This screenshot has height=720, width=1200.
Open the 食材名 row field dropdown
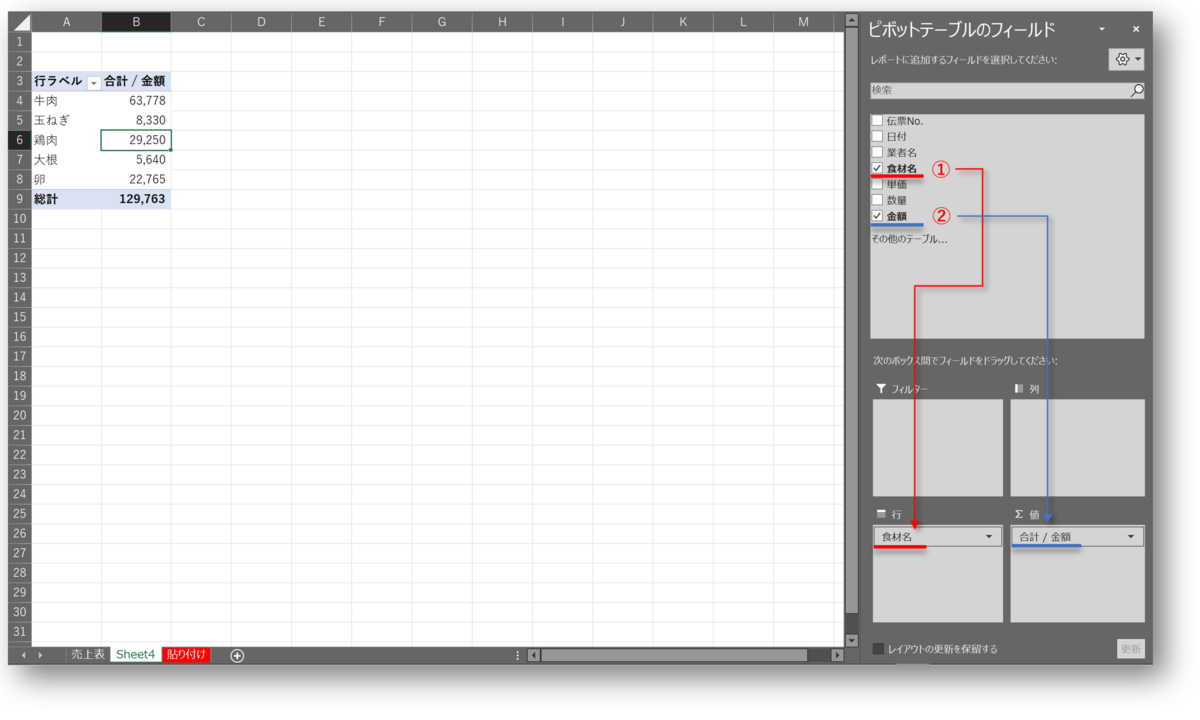(x=989, y=537)
